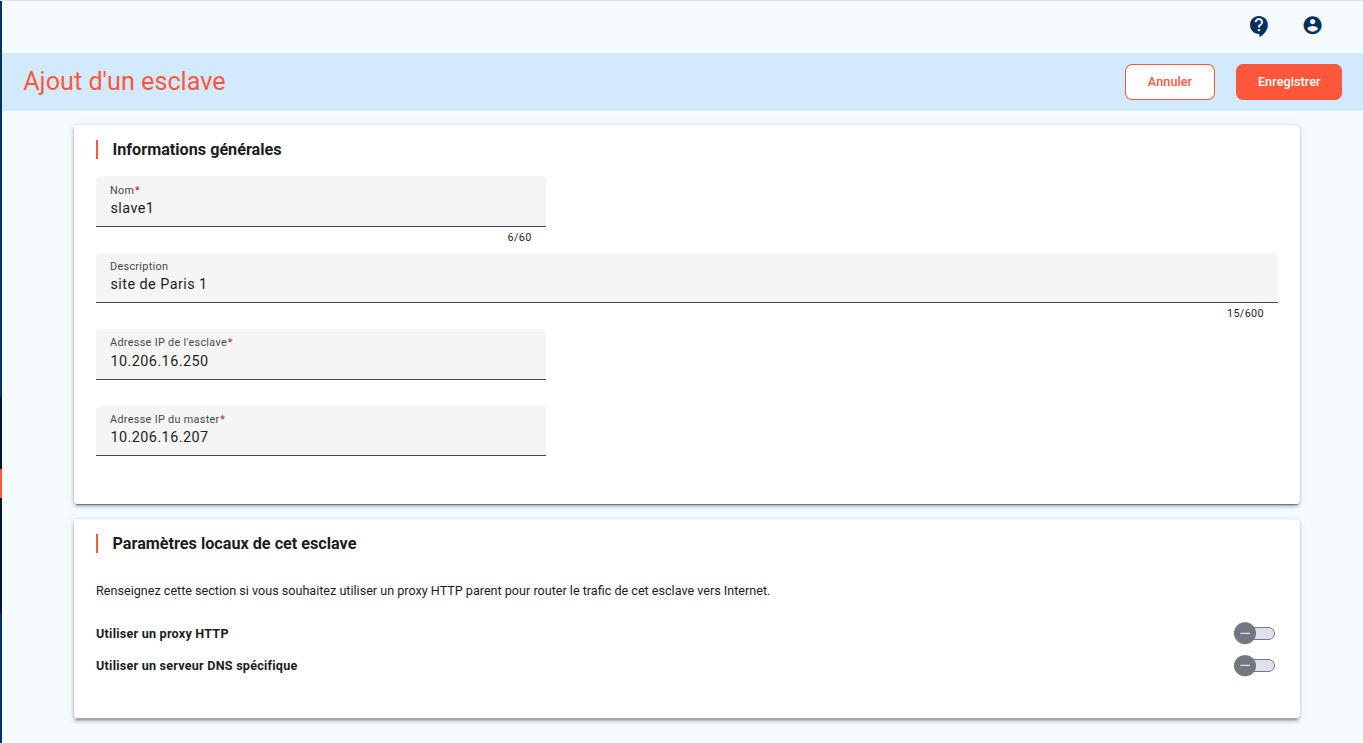Viewport: 1363px width, 743px height.
Task: Open the user account profile icon
Action: (1312, 26)
